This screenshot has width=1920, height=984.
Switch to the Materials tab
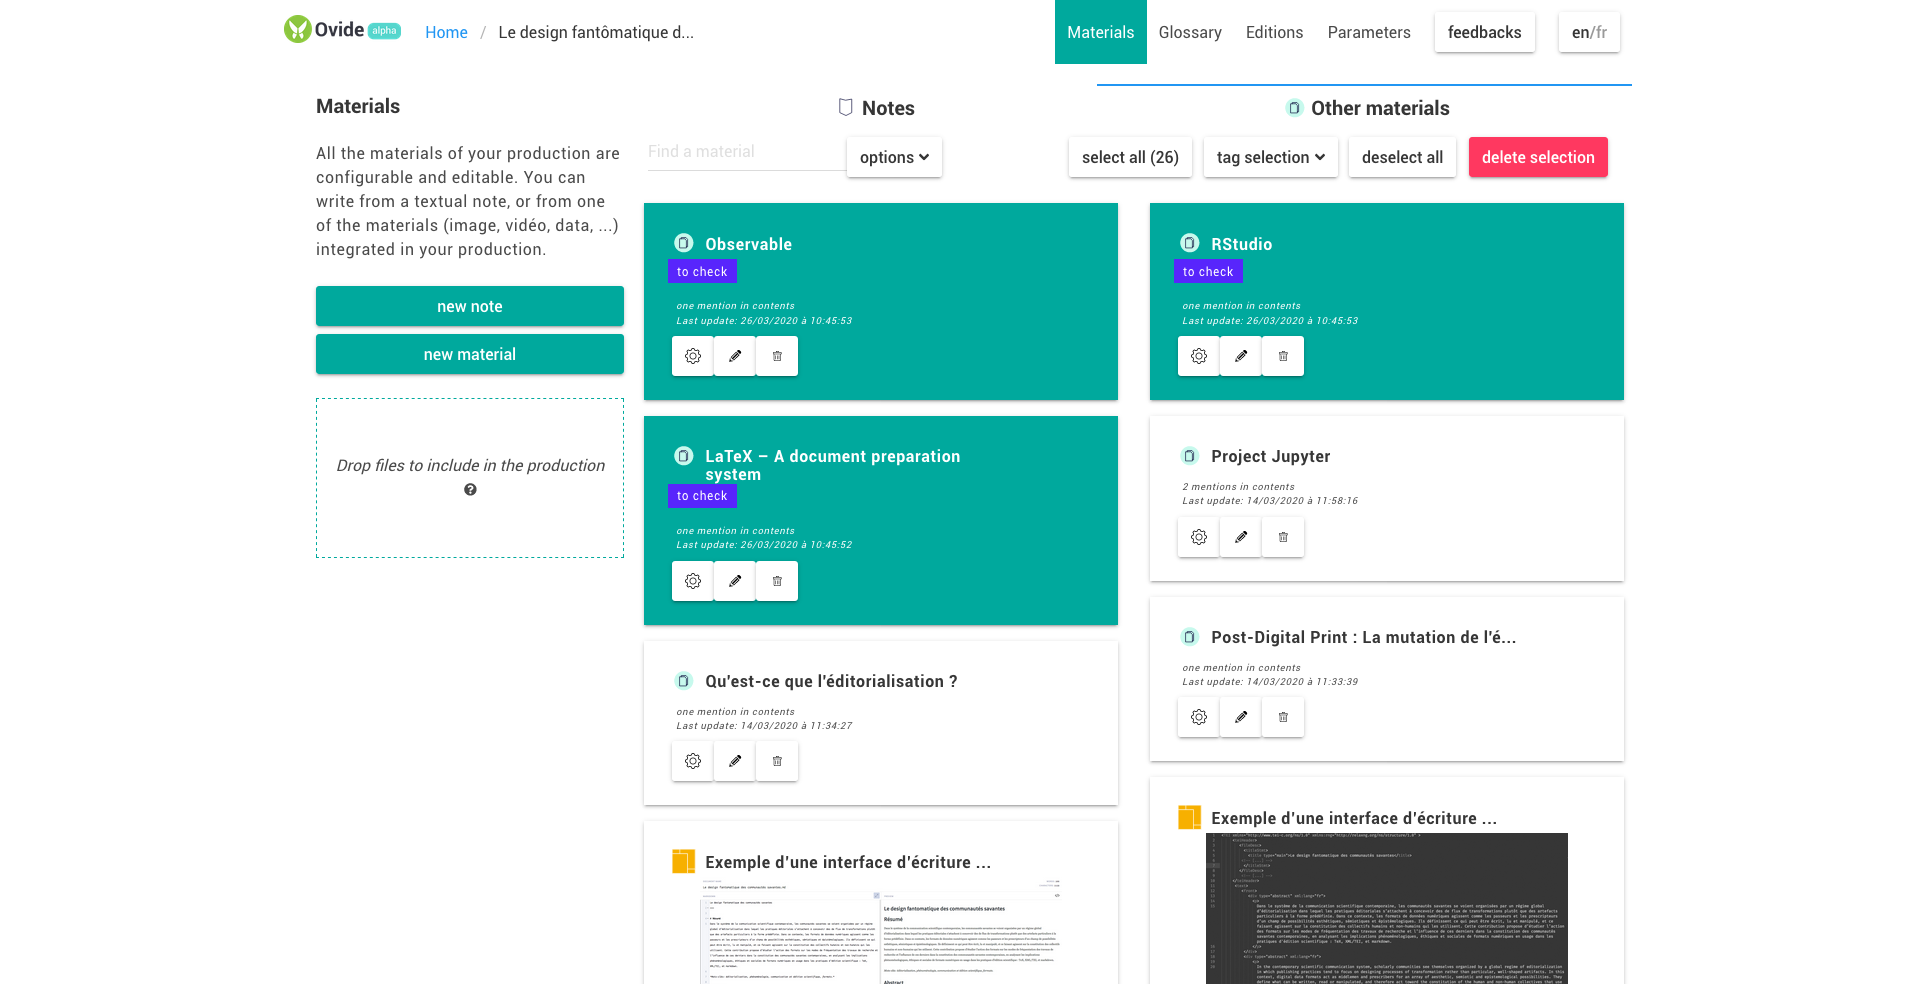[1100, 32]
